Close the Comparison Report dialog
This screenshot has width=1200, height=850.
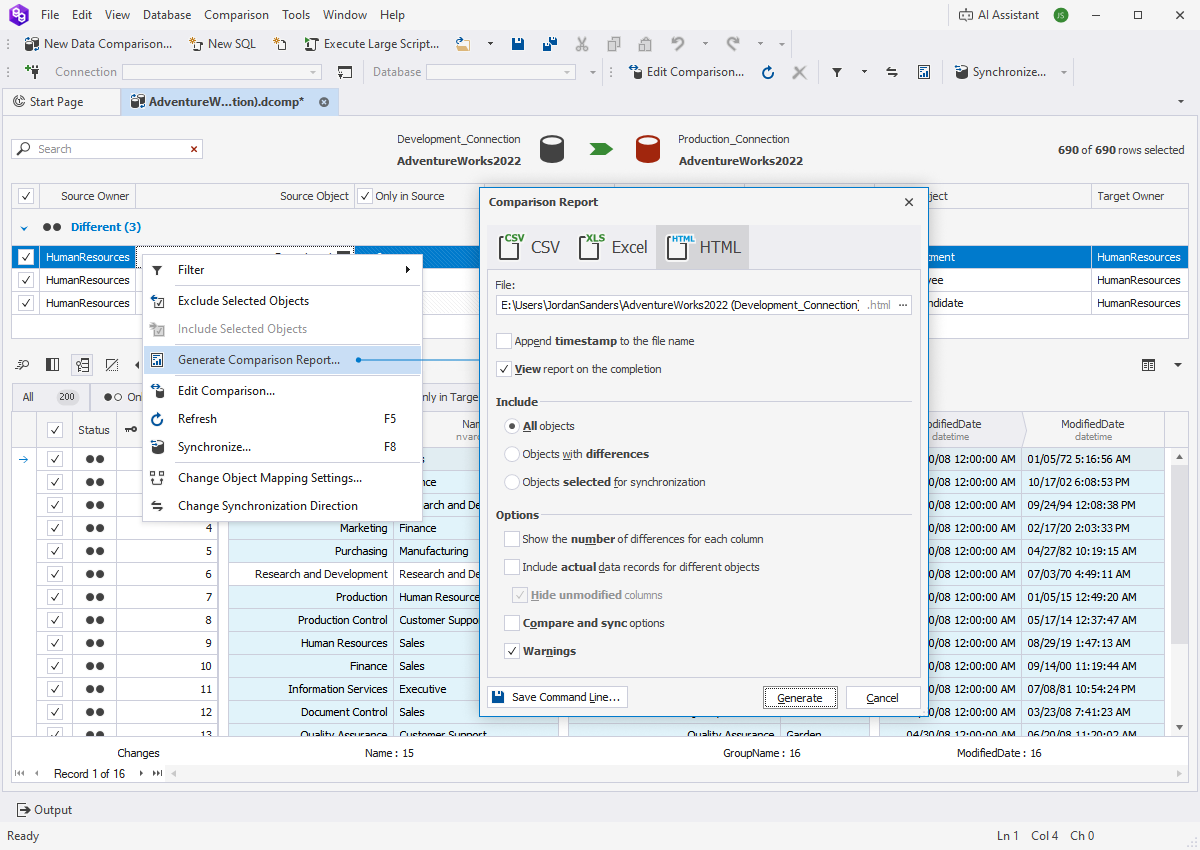point(909,202)
